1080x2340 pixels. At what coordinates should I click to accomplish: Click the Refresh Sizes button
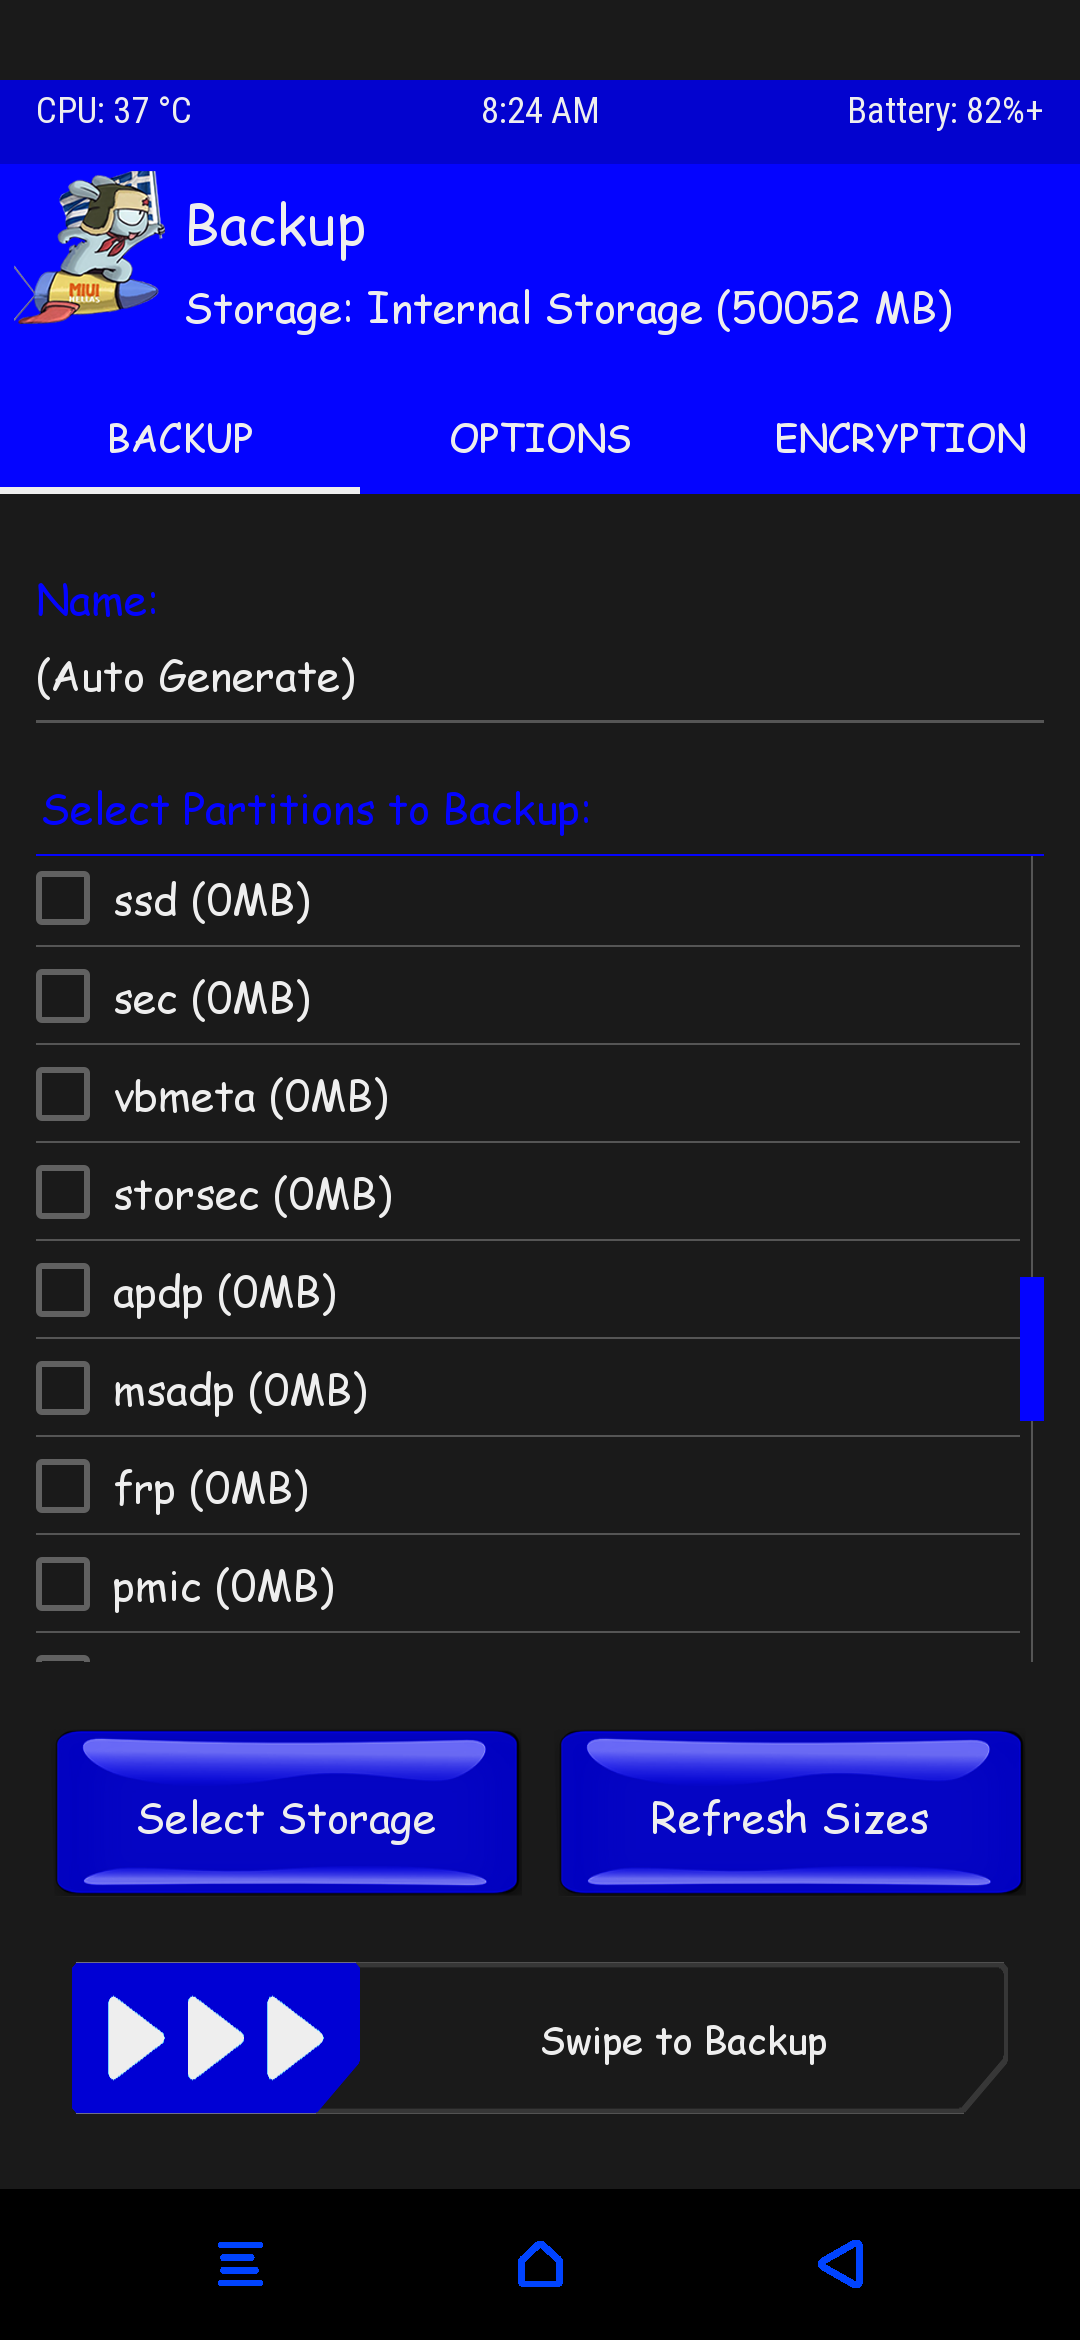[790, 1814]
